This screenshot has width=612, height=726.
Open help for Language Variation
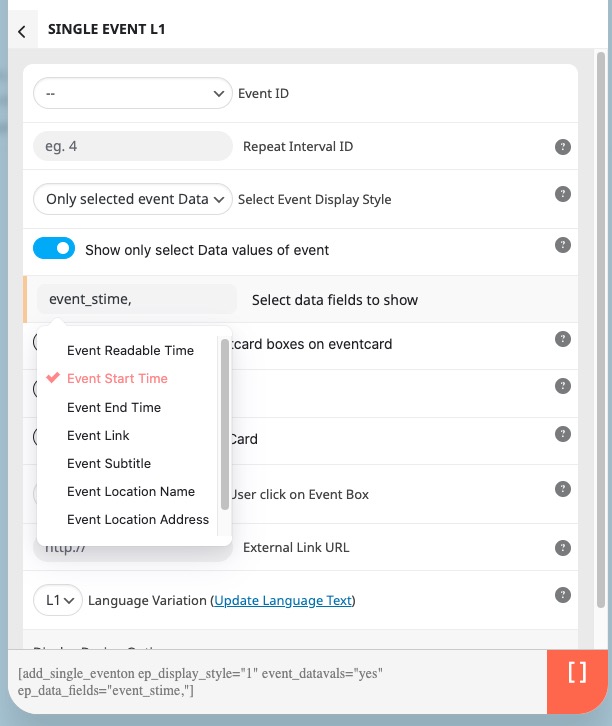pyautogui.click(x=562, y=595)
